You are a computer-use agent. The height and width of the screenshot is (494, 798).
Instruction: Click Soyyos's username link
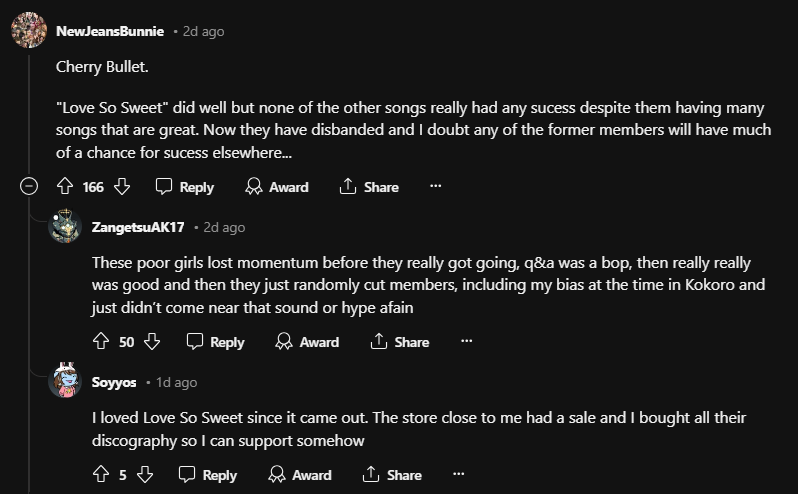coord(114,382)
